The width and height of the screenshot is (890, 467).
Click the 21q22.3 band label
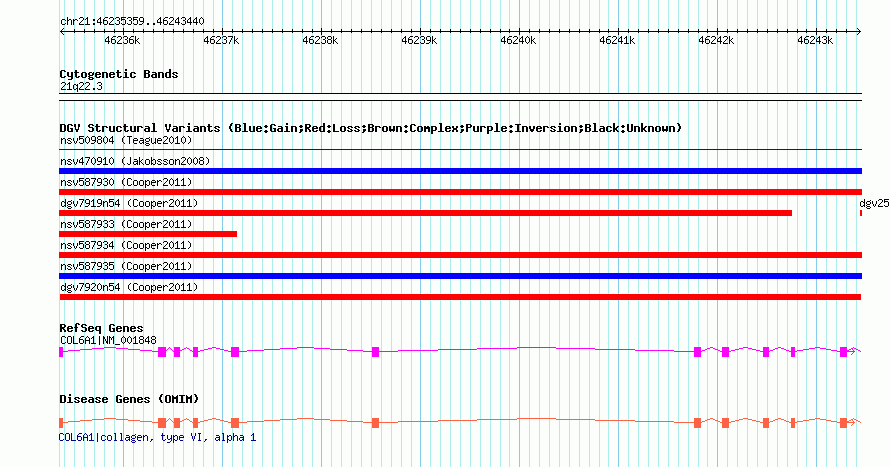point(81,87)
